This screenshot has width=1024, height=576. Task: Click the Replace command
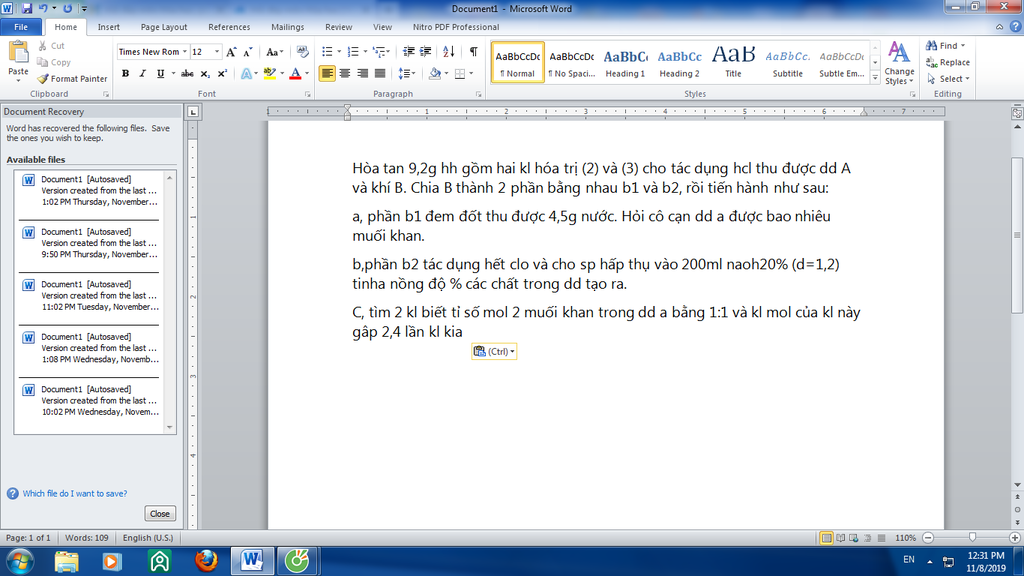pyautogui.click(x=948, y=62)
